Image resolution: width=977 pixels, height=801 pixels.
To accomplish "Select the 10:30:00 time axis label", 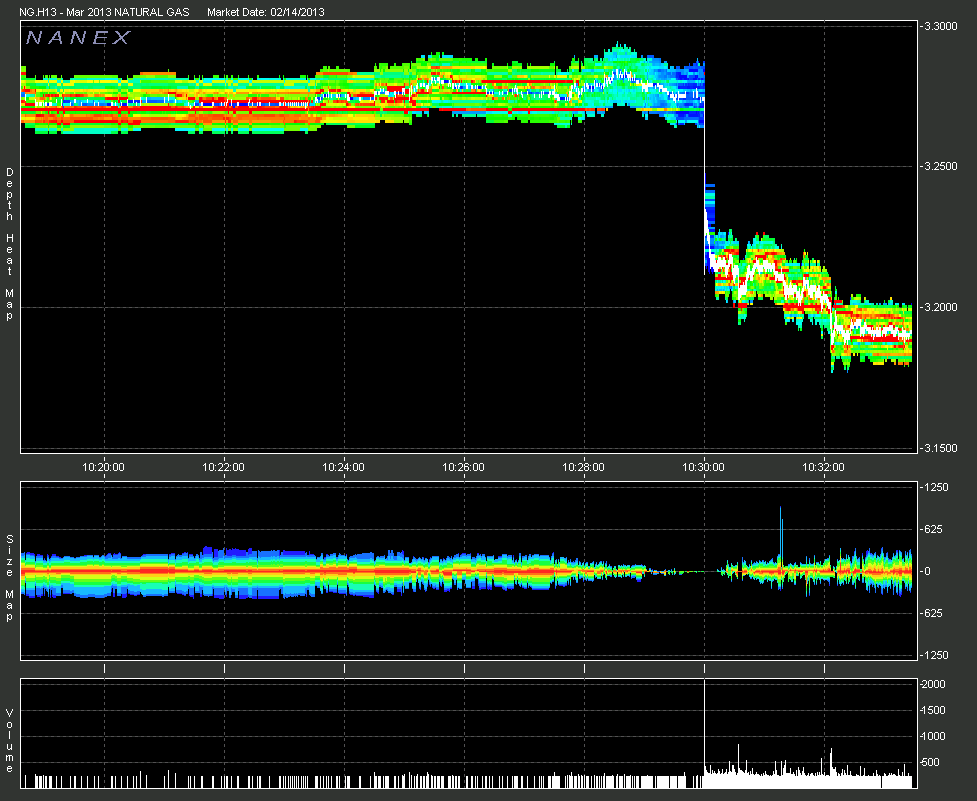I will (703, 467).
